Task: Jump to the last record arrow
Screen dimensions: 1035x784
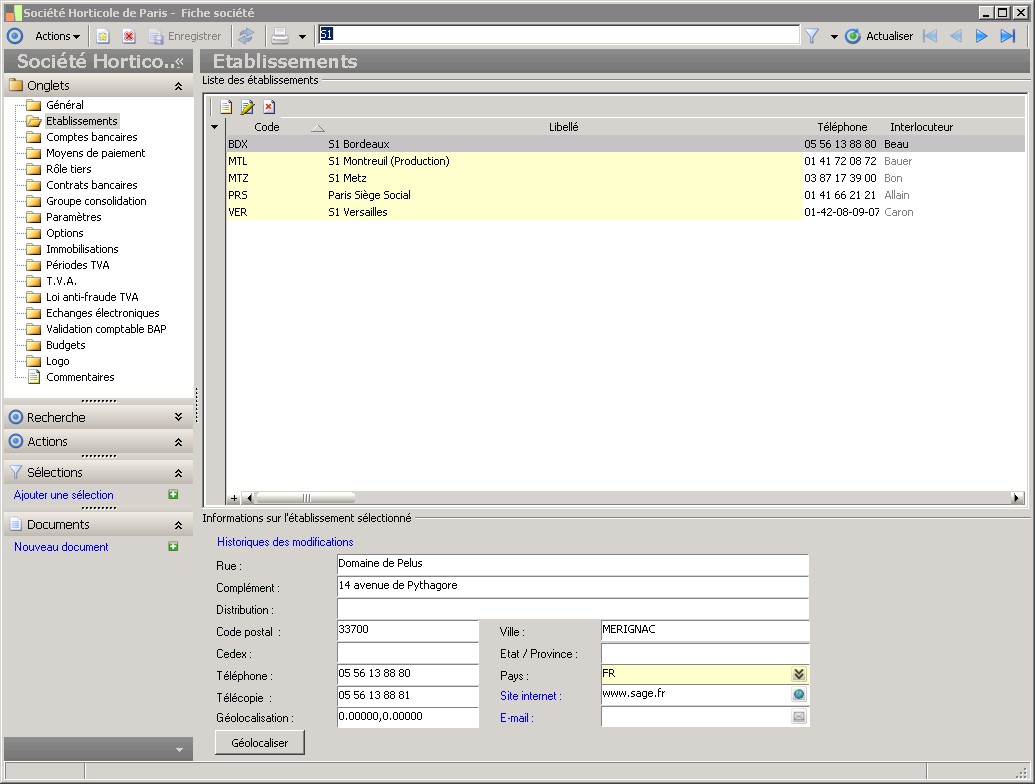Action: point(1008,36)
